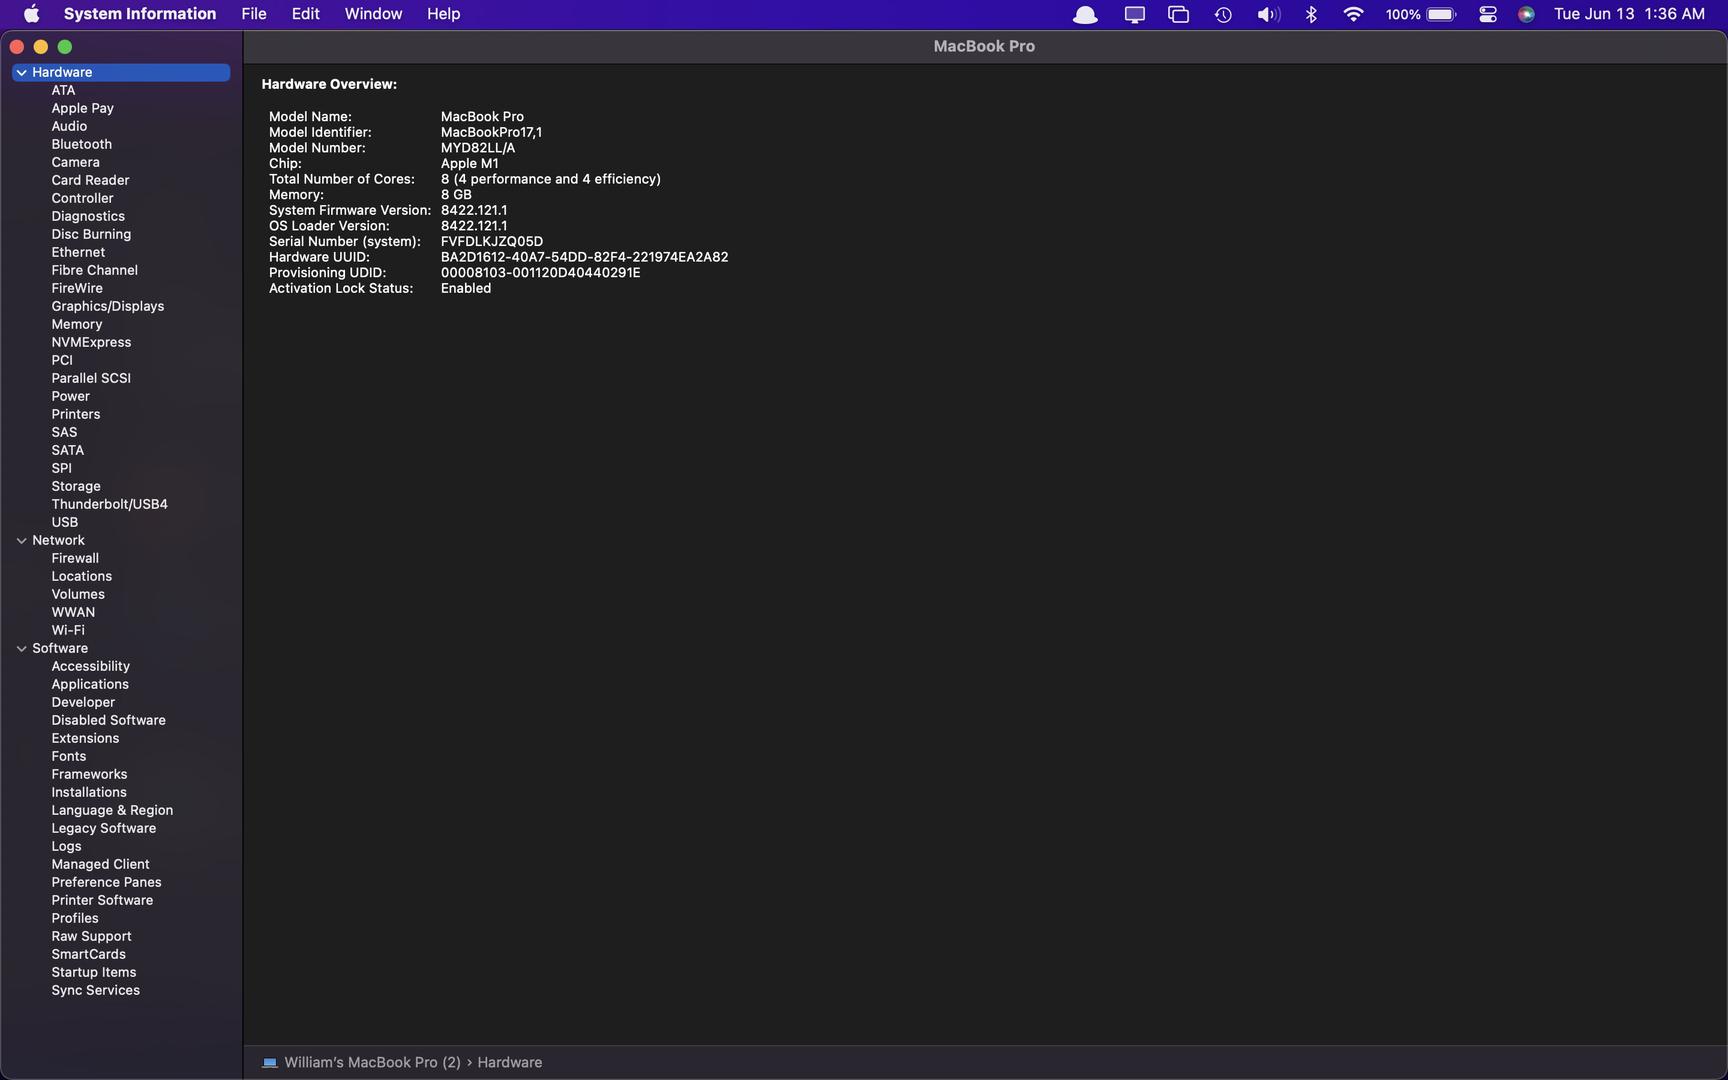1728x1080 pixels.
Task: Collapse the Network section
Action: (x=21, y=540)
